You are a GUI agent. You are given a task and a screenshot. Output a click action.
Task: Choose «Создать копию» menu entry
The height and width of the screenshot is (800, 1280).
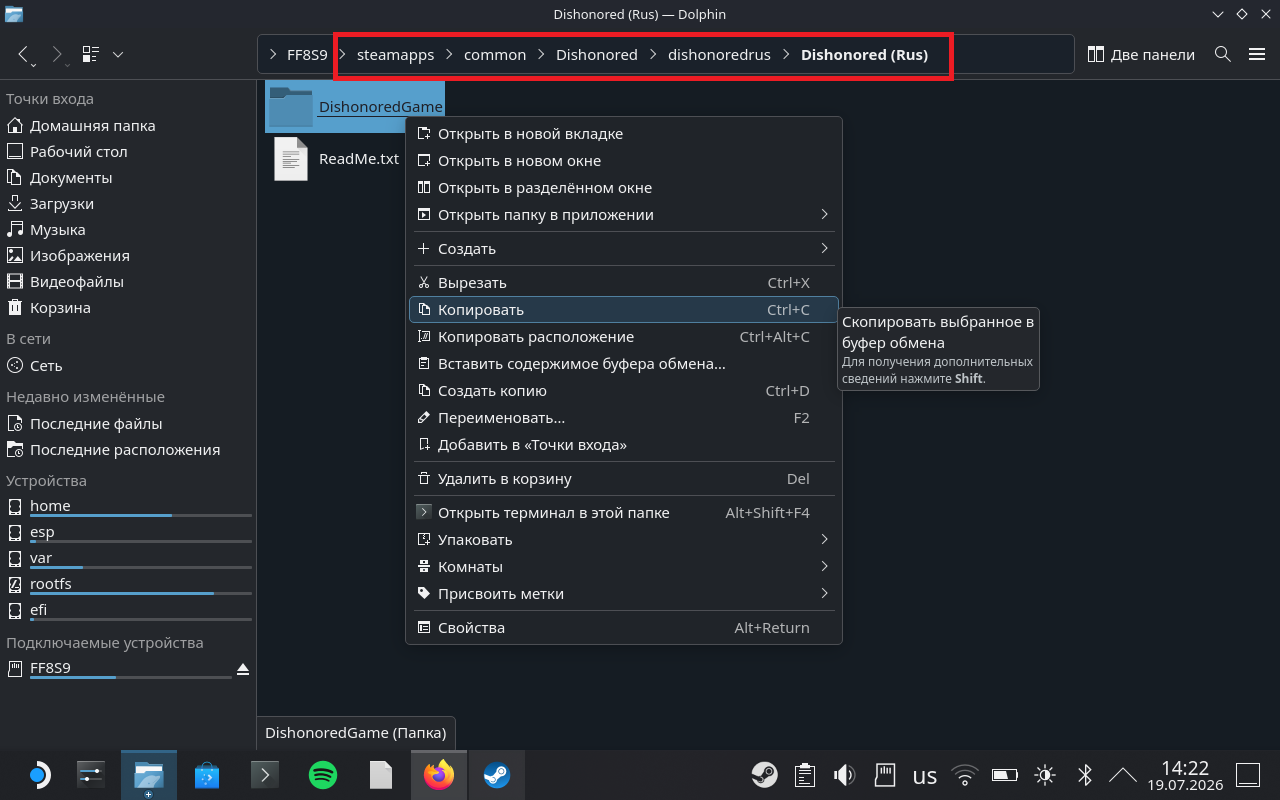(x=624, y=391)
